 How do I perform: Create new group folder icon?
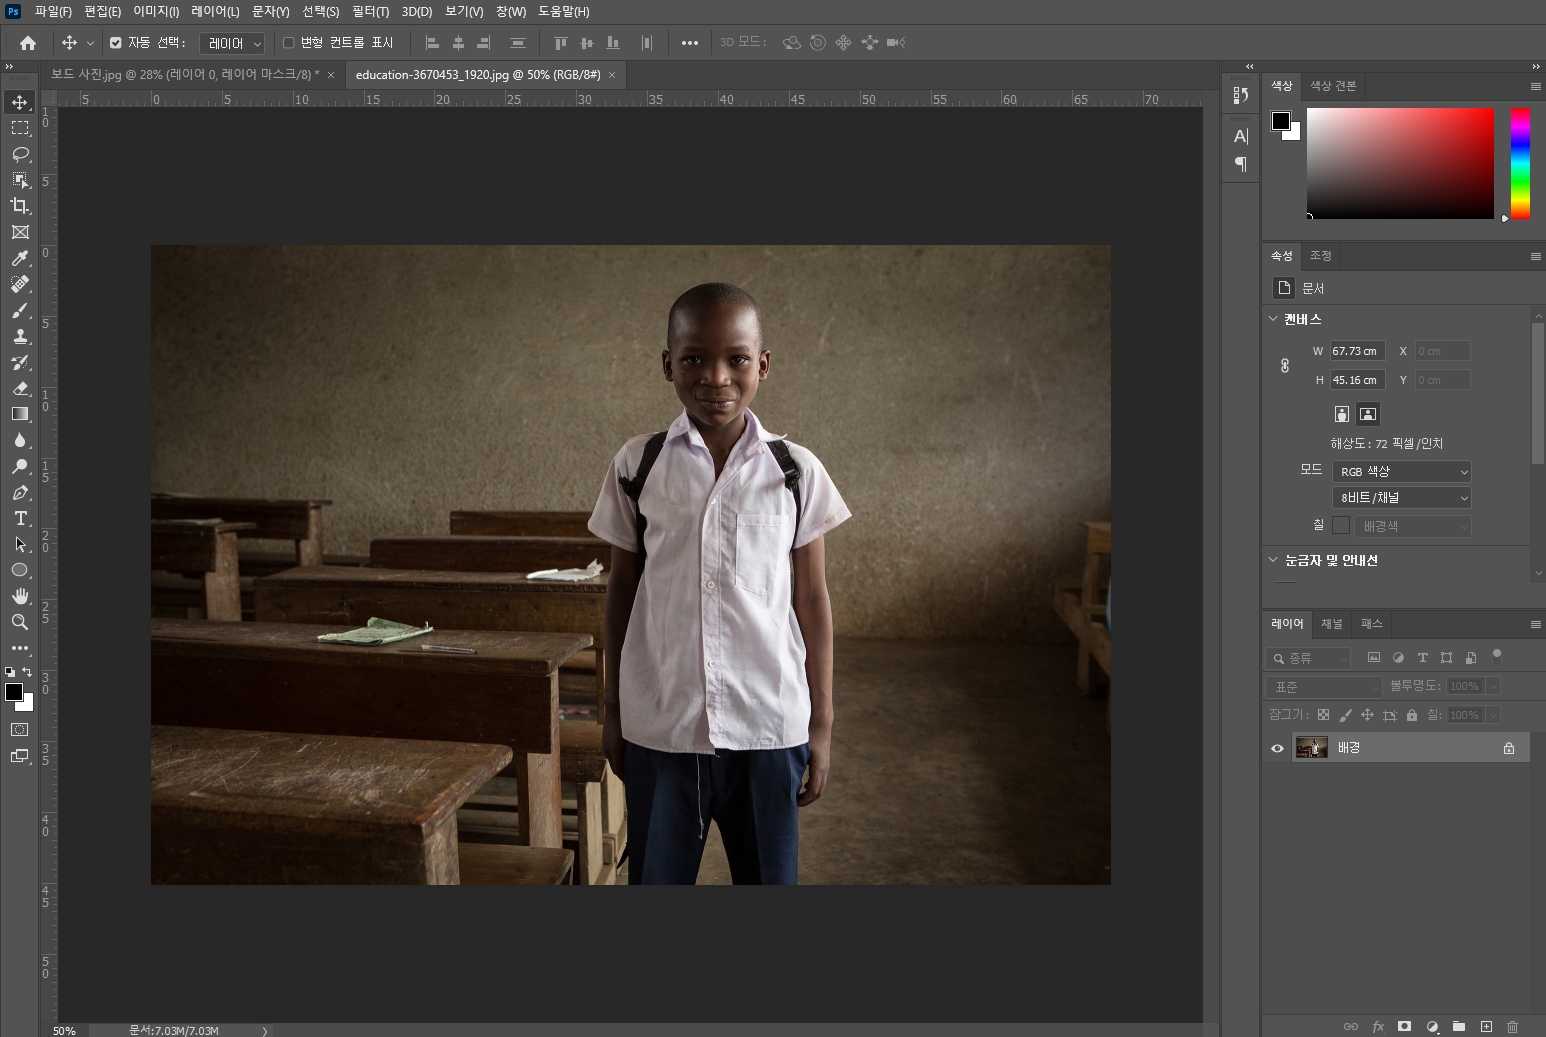click(x=1459, y=1026)
